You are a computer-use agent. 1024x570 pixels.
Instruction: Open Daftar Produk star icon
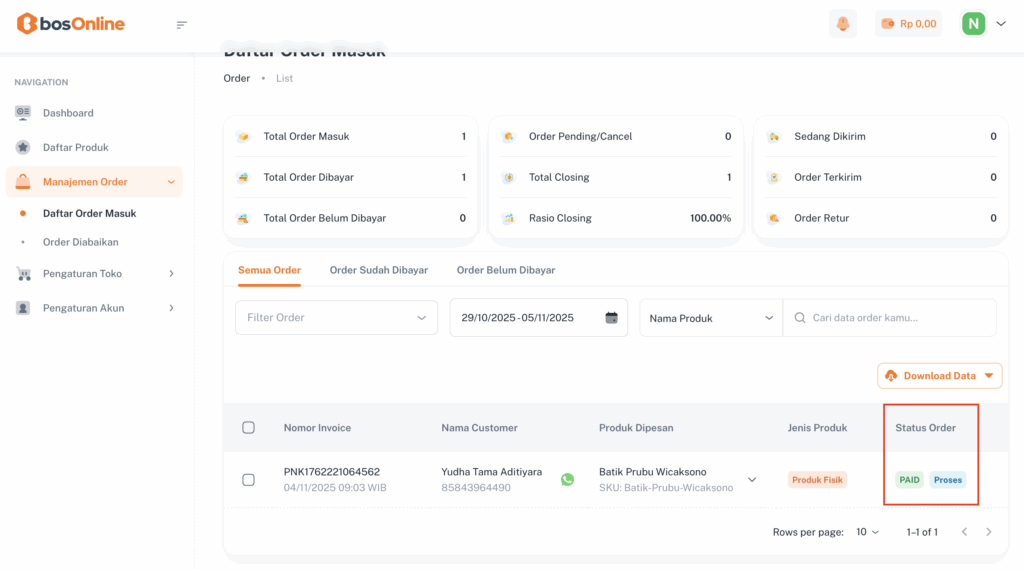[x=23, y=147]
